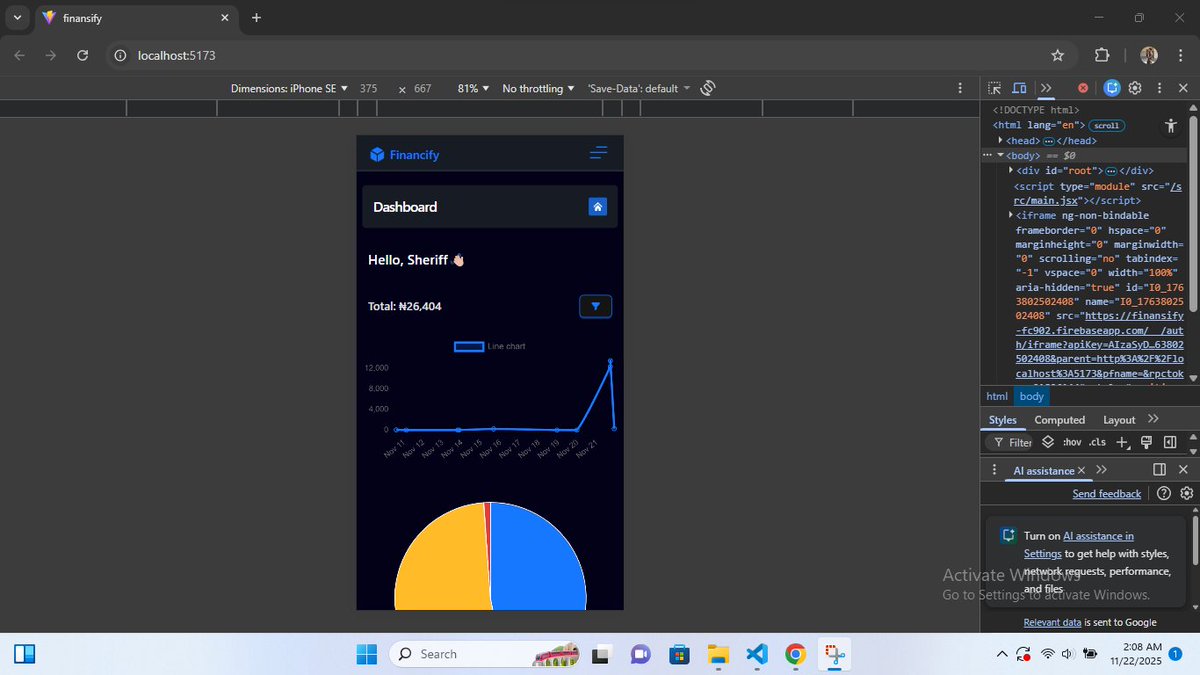Image resolution: width=1200 pixels, height=675 pixels.
Task: Open the 81% zoom dropdown
Action: point(473,88)
